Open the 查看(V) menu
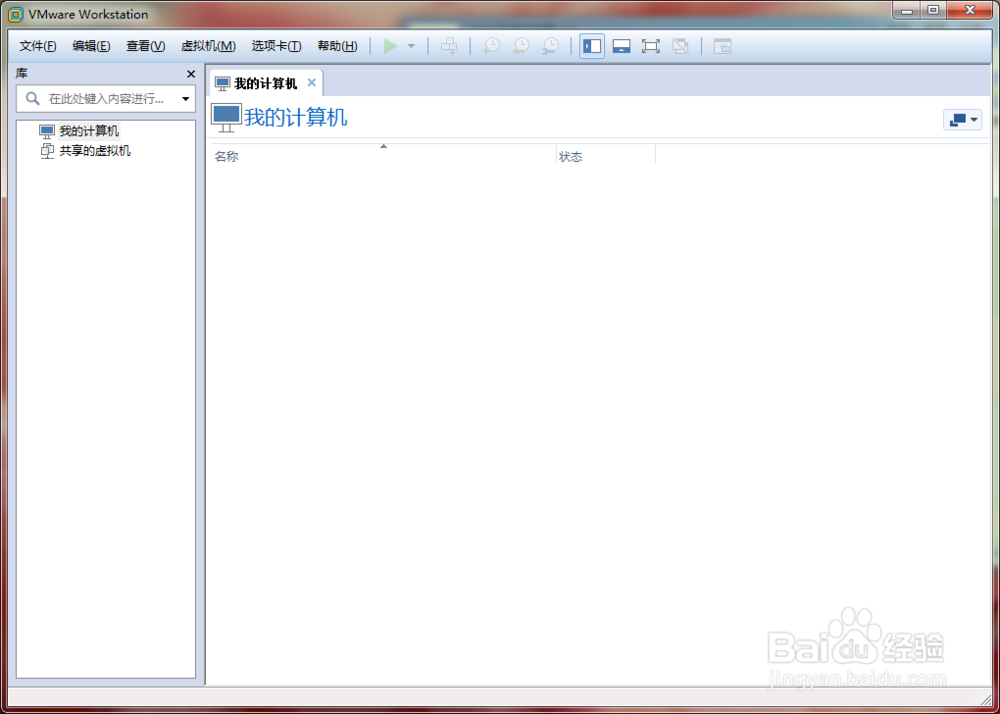The height and width of the screenshot is (714, 1000). pyautogui.click(x=145, y=46)
